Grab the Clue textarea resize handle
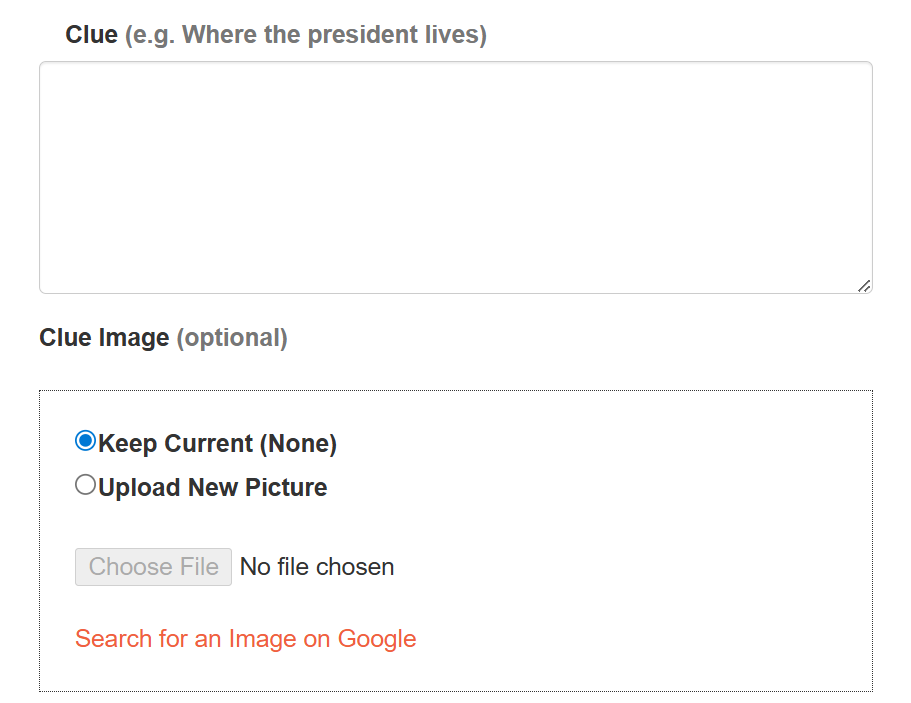 [864, 286]
